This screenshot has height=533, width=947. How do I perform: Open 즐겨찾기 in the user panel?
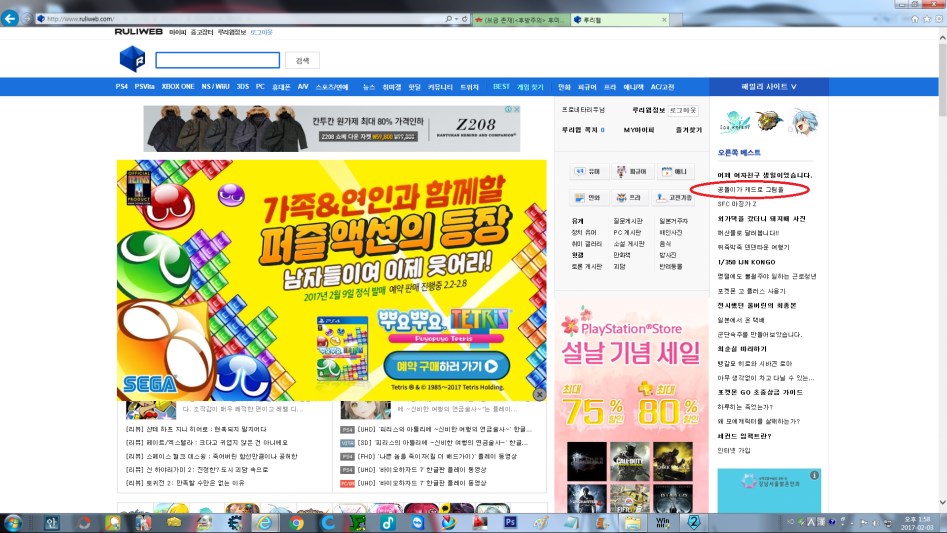click(x=689, y=130)
